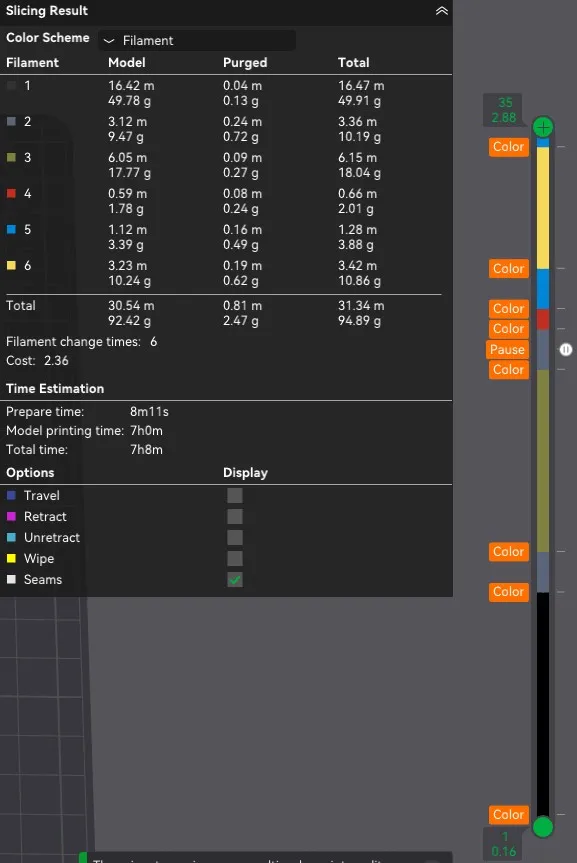The image size is (577, 863).
Task: Click the Total column header
Action: (x=353, y=63)
